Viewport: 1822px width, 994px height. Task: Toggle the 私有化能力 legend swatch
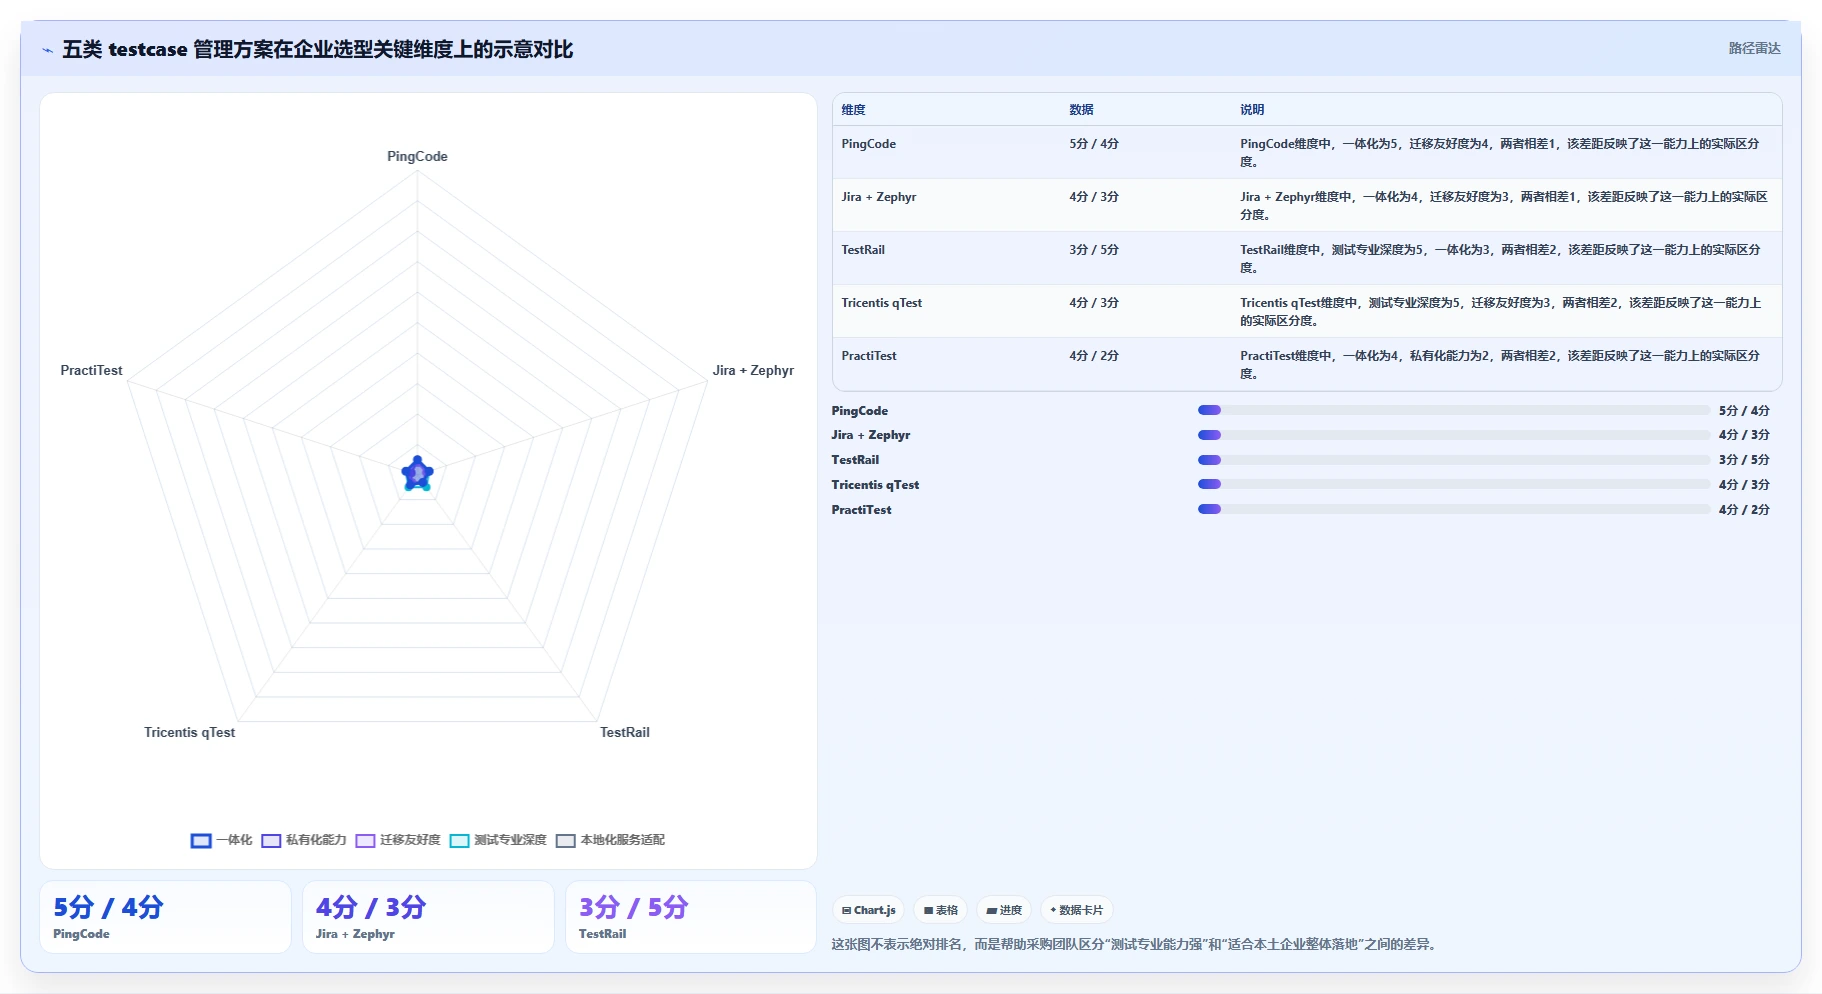click(271, 841)
